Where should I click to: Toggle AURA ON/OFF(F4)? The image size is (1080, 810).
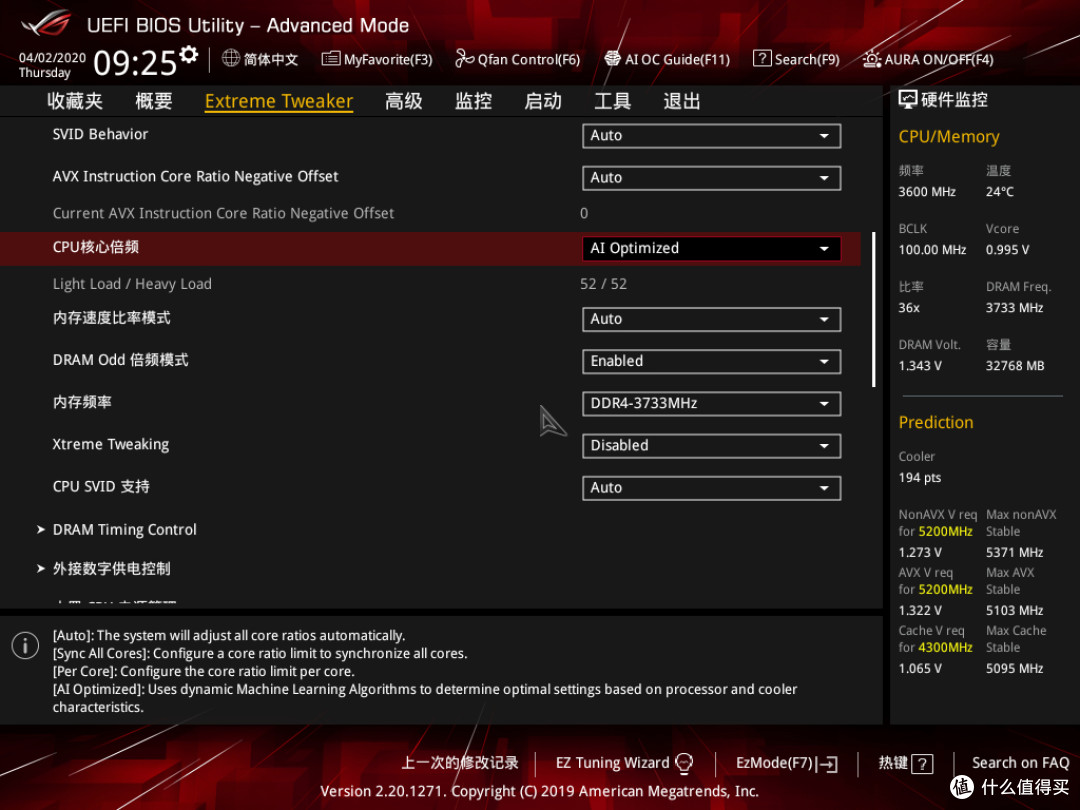pos(928,59)
